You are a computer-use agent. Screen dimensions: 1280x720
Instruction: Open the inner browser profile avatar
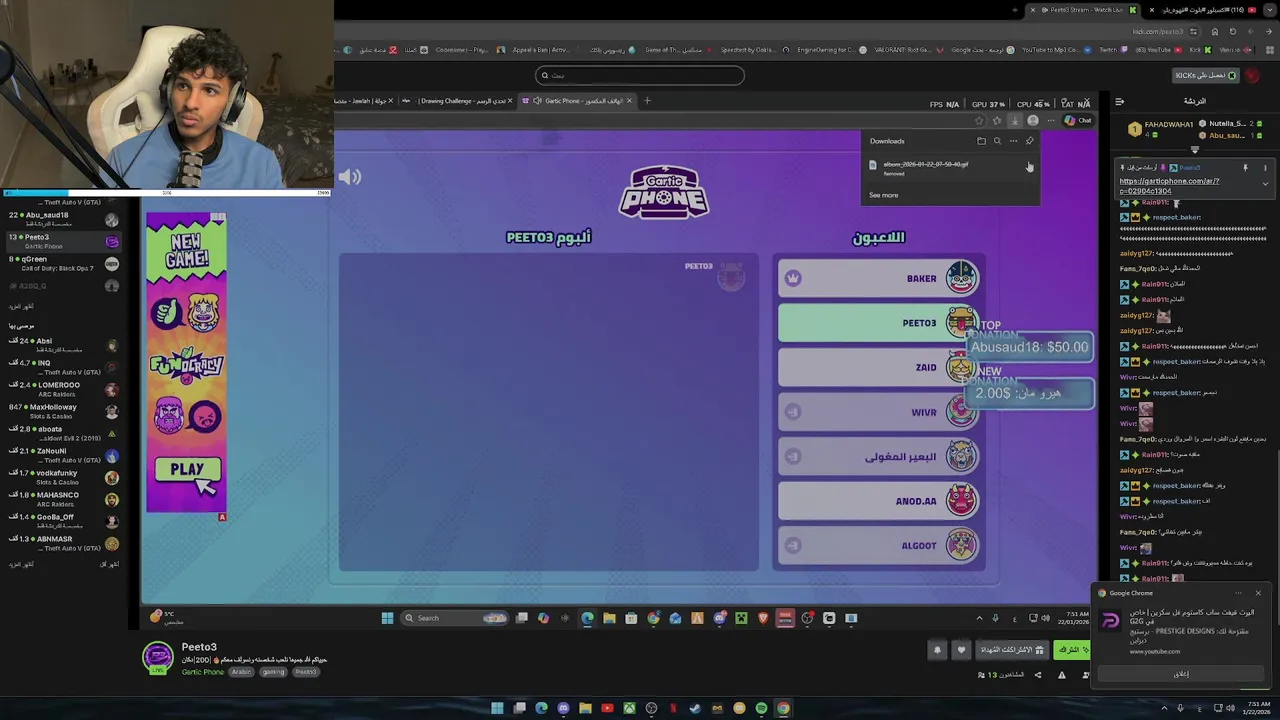pyautogui.click(x=1033, y=121)
